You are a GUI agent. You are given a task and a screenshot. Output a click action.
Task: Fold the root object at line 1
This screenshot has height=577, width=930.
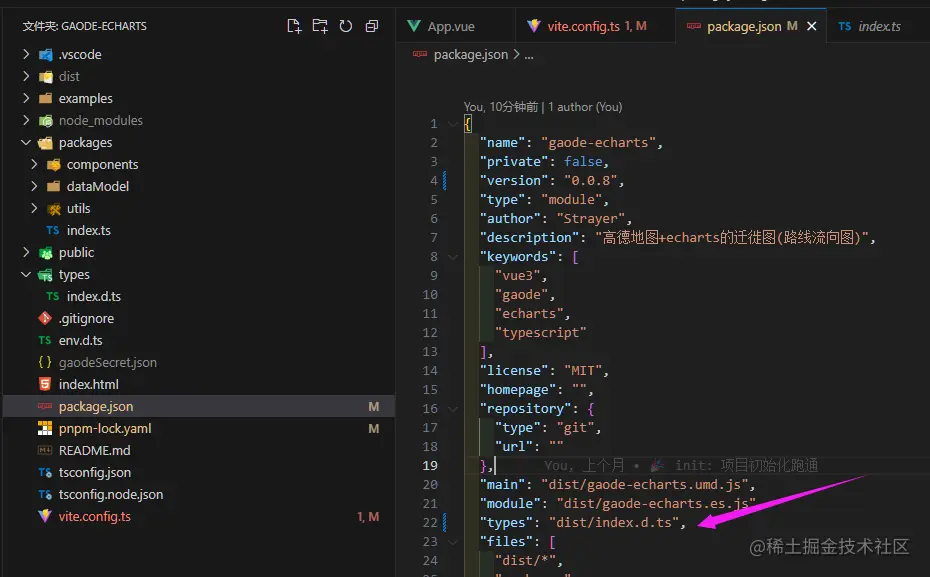point(453,124)
